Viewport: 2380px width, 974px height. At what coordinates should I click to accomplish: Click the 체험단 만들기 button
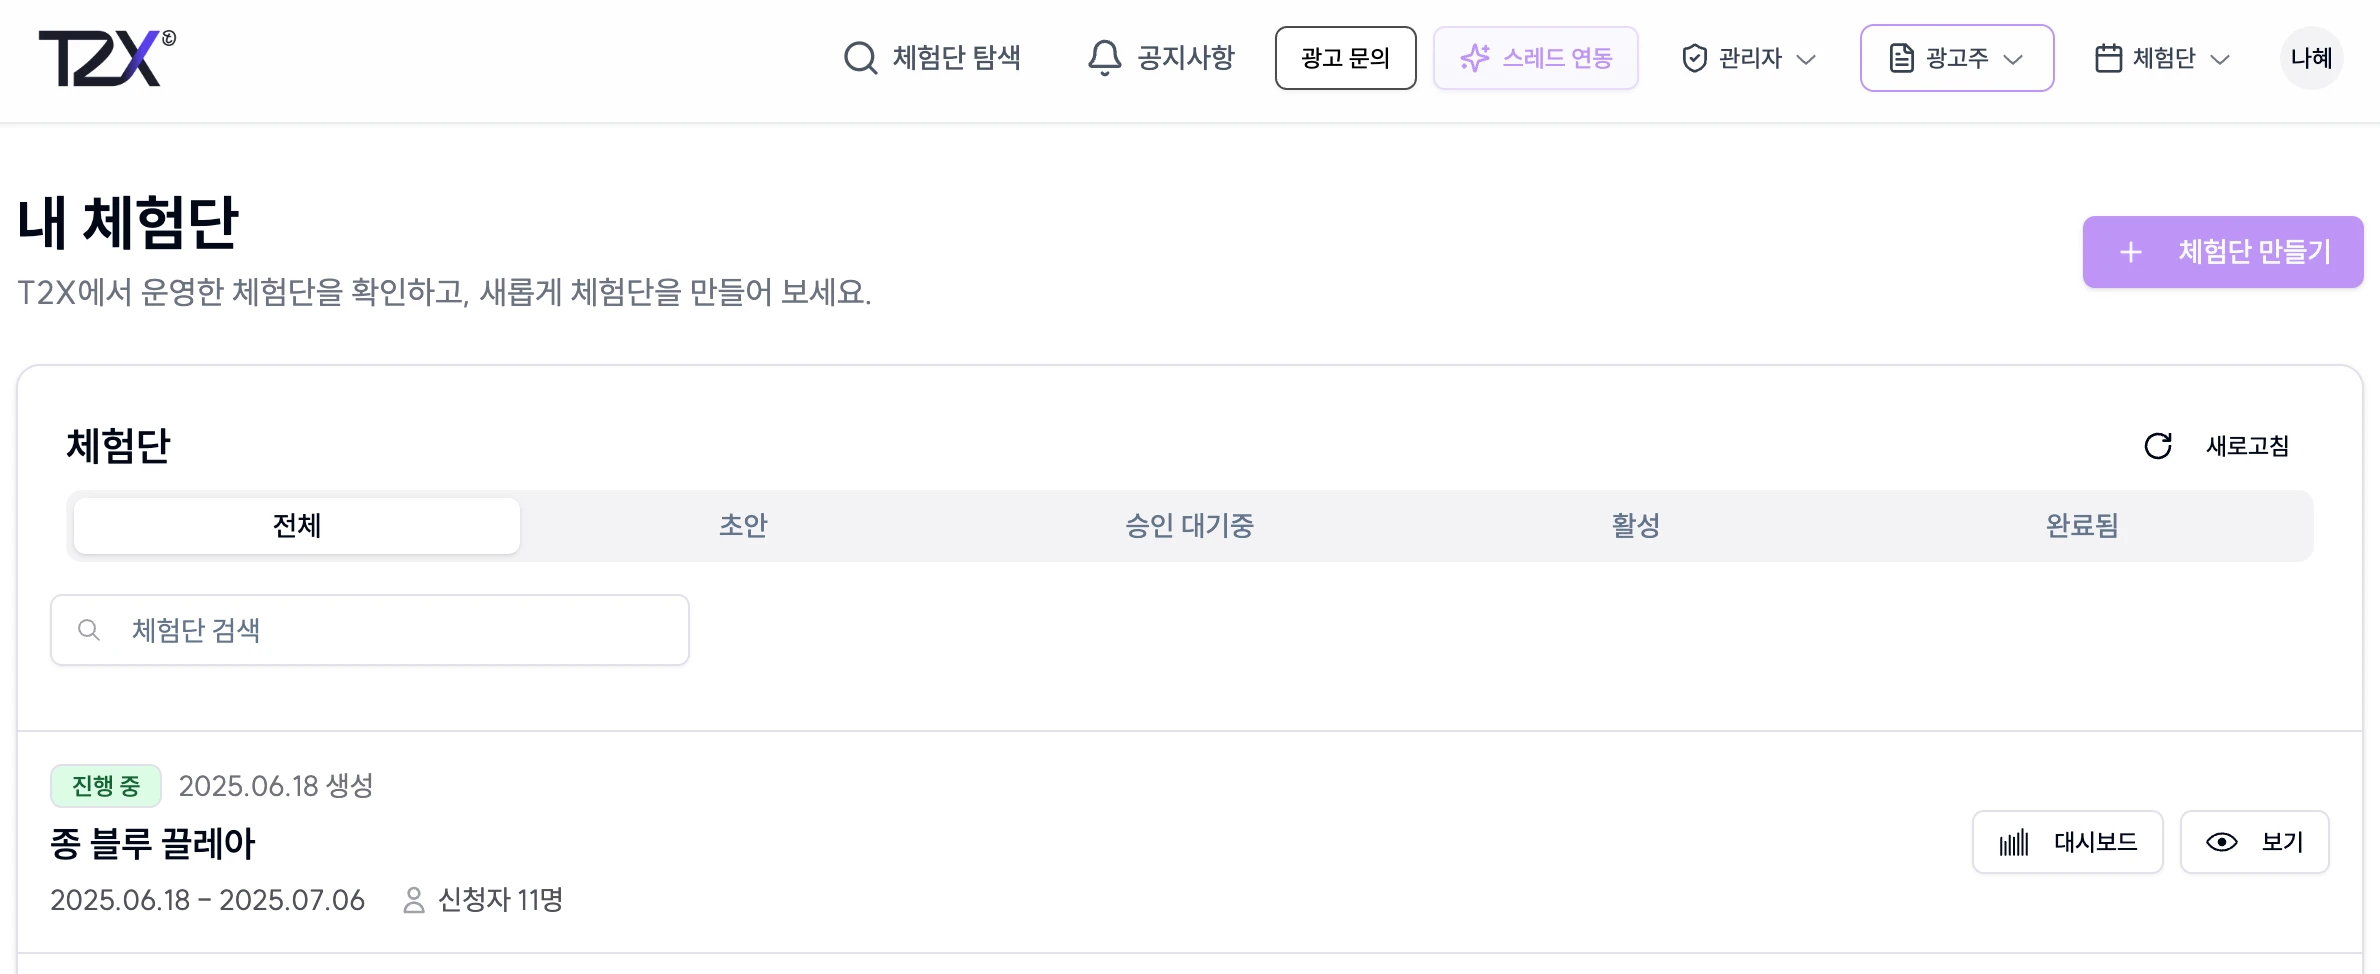2223,252
